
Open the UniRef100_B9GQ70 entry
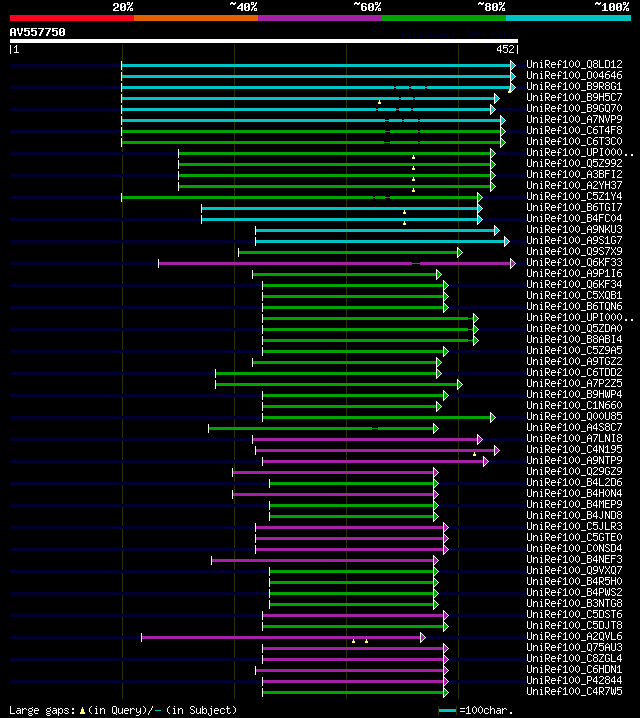(574, 109)
